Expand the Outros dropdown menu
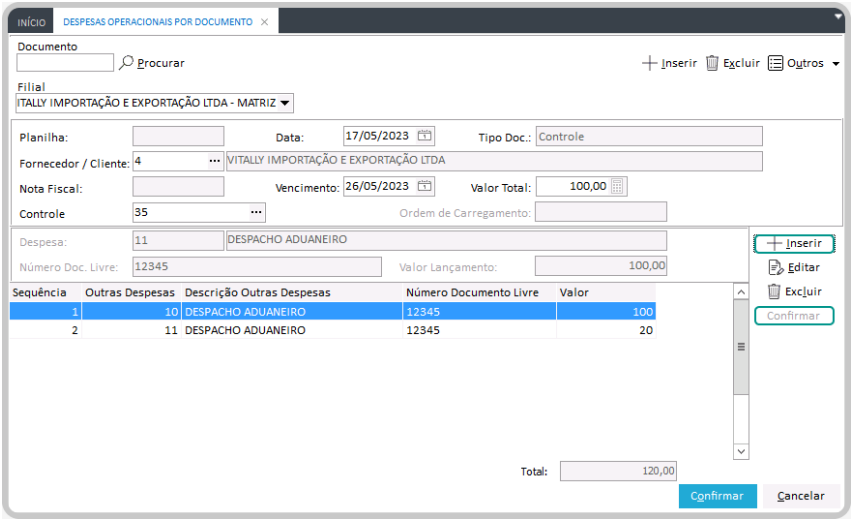This screenshot has height=520, width=853. tap(835, 64)
